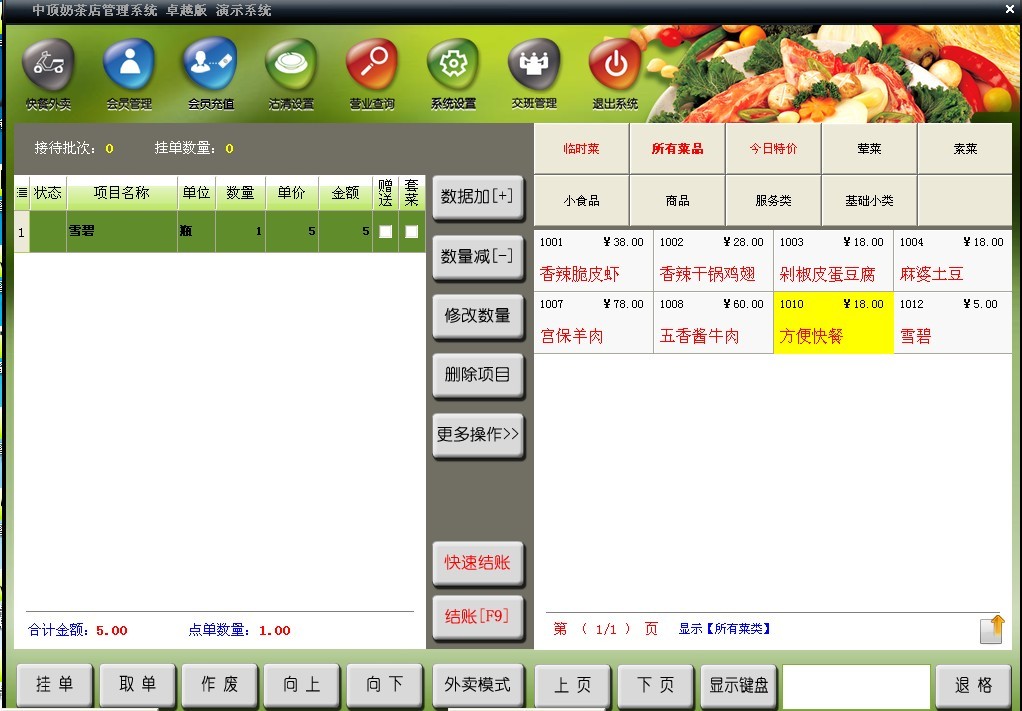Viewport: 1022px width, 711px height.
Task: Click the 状态 column header
Action: 48,193
